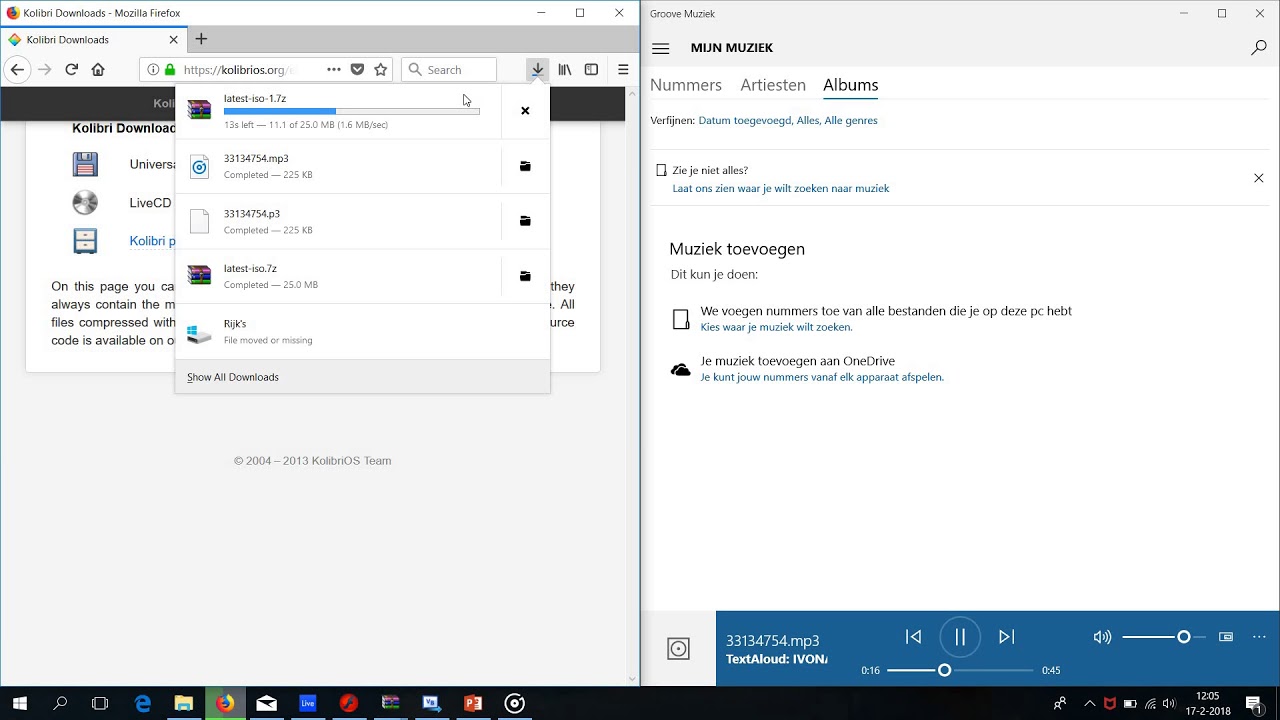1280x720 pixels.
Task: Open Windows taskbar search
Action: tap(60, 704)
